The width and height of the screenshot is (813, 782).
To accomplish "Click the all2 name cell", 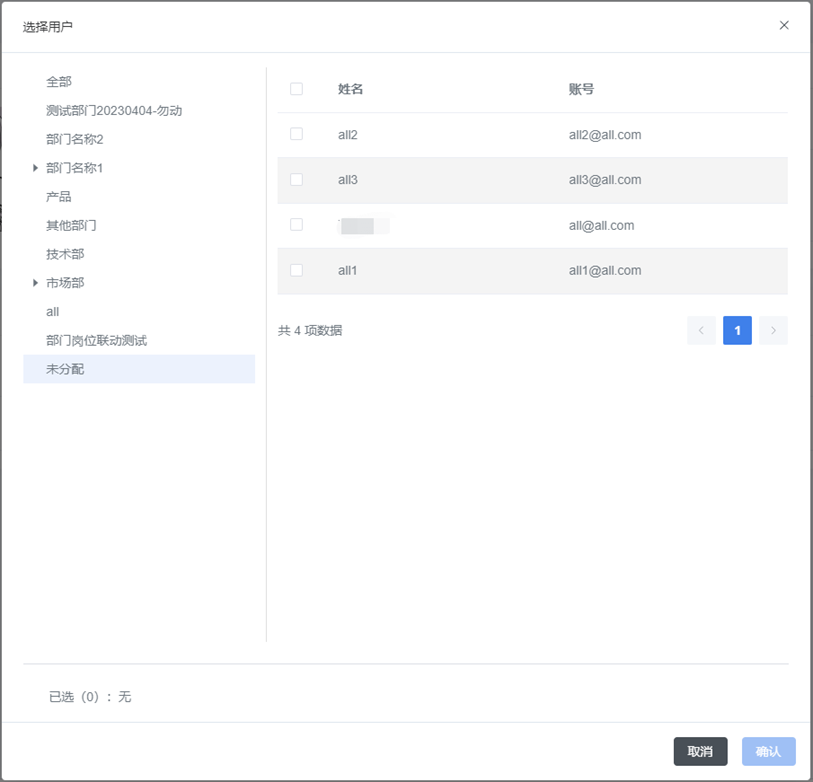I will (348, 135).
